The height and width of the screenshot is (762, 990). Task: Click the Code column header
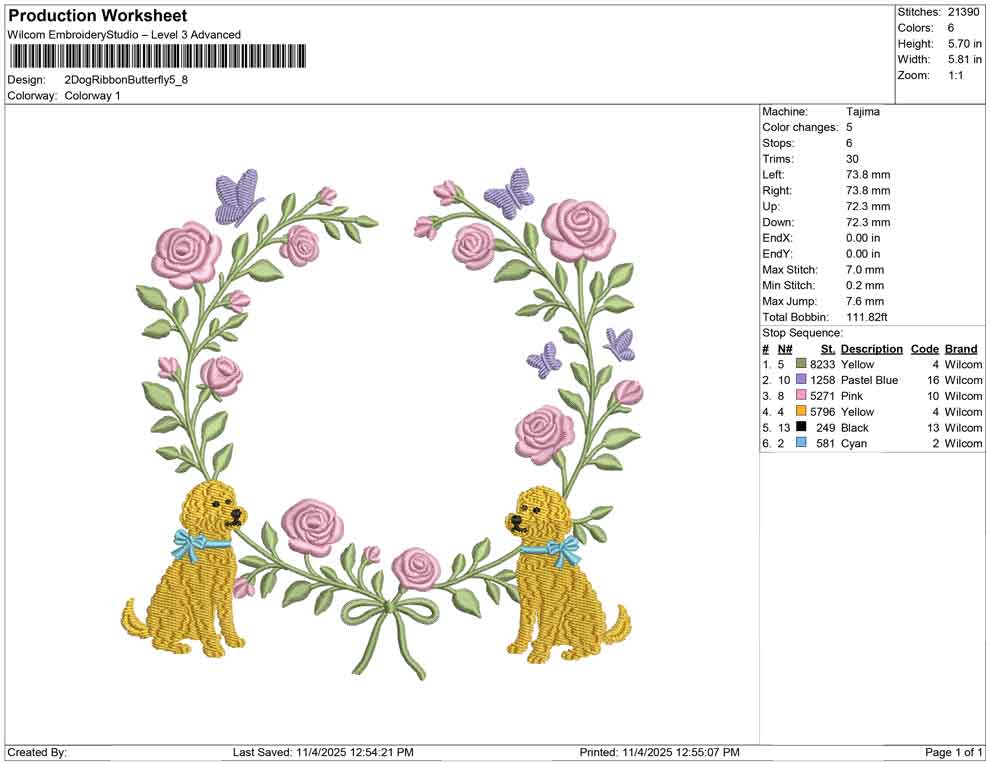pyautogui.click(x=925, y=348)
